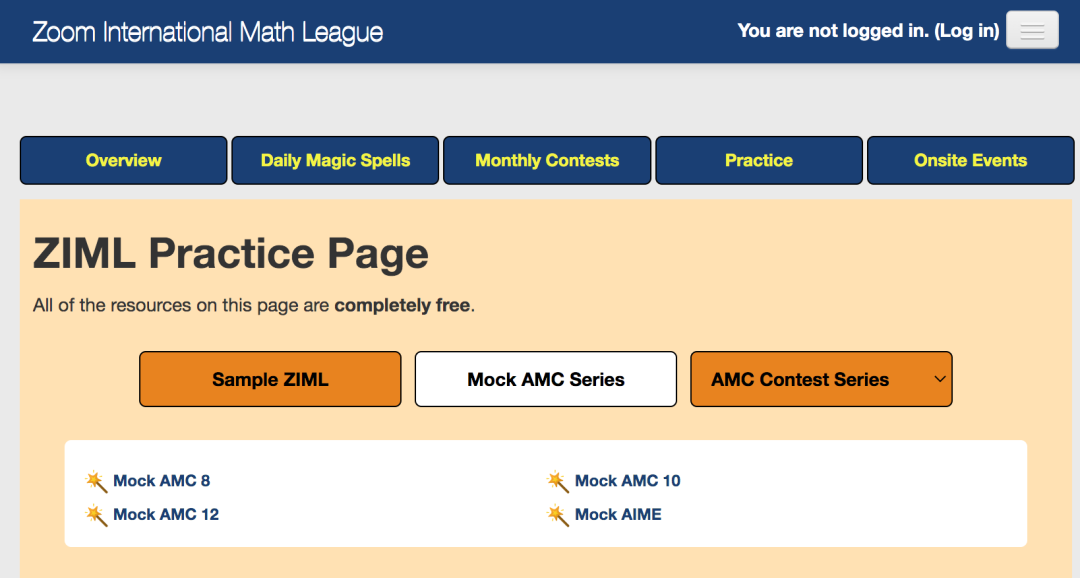Open the Mock AMC 8 link

pyautogui.click(x=162, y=481)
